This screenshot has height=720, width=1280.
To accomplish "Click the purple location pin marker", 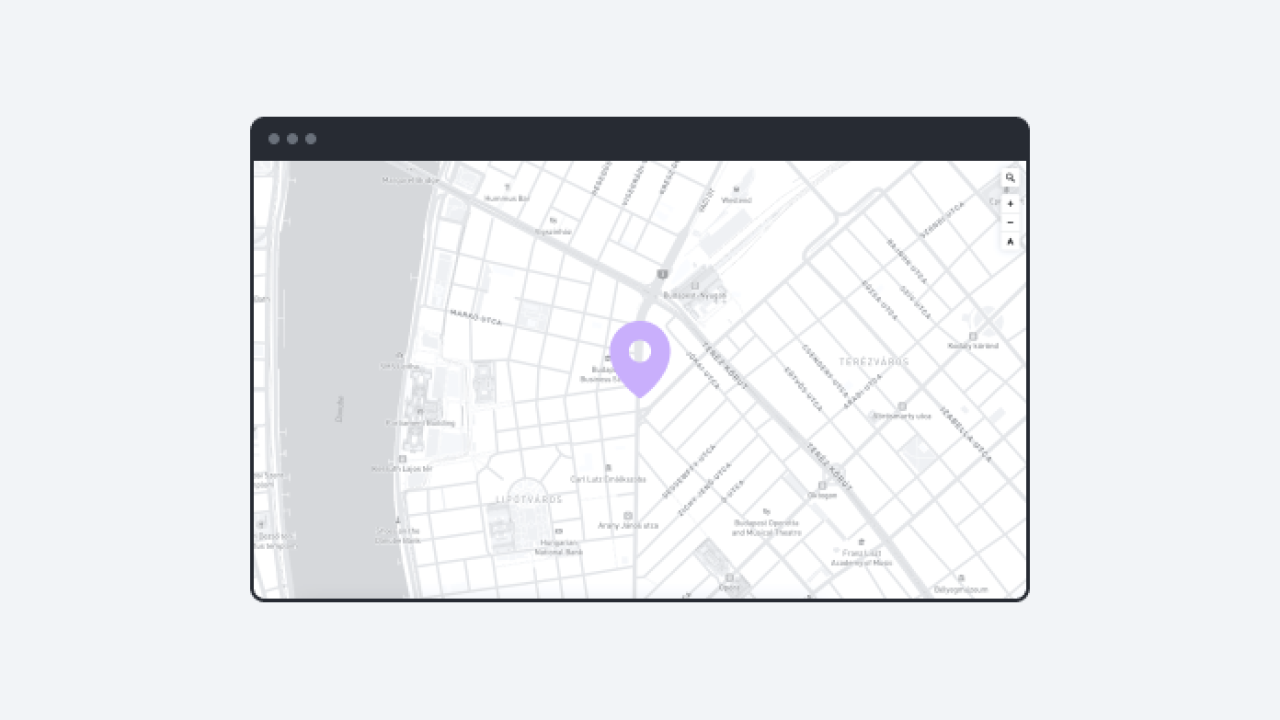I will [640, 355].
